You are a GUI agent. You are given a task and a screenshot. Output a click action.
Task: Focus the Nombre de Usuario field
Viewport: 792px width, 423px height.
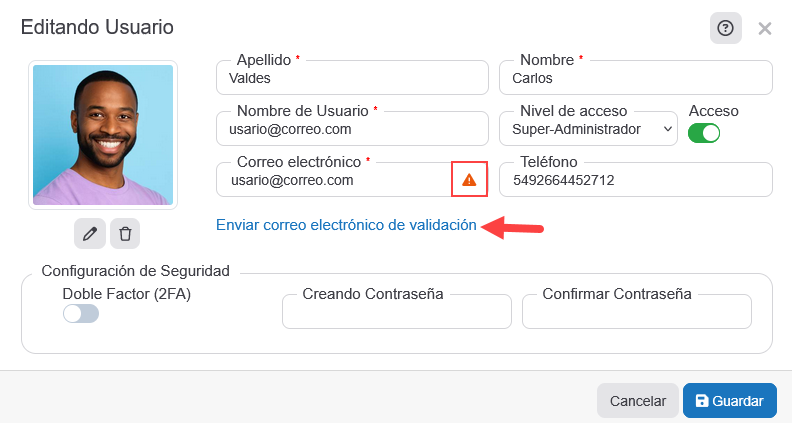tap(350, 129)
